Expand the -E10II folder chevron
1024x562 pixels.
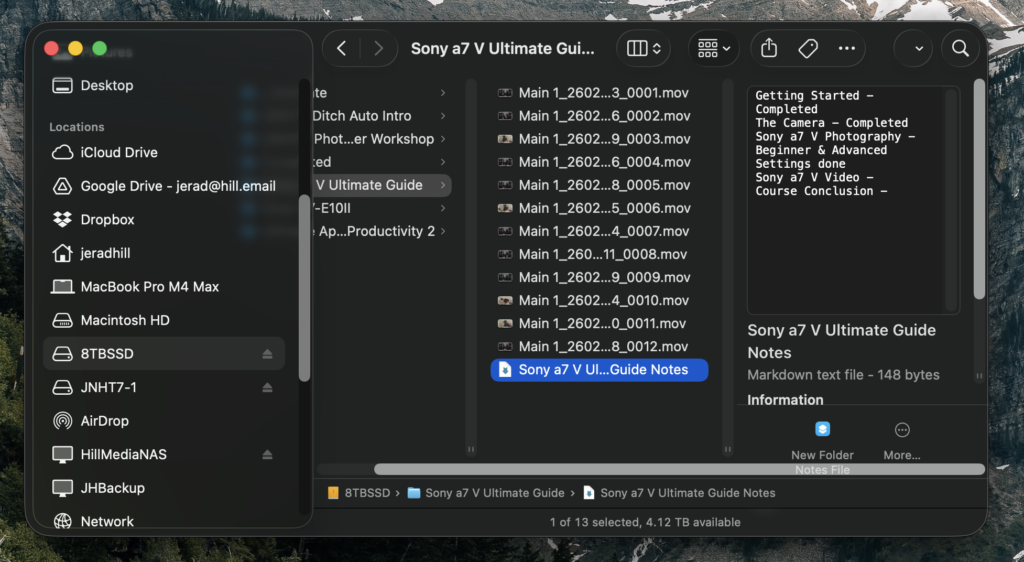pos(443,208)
